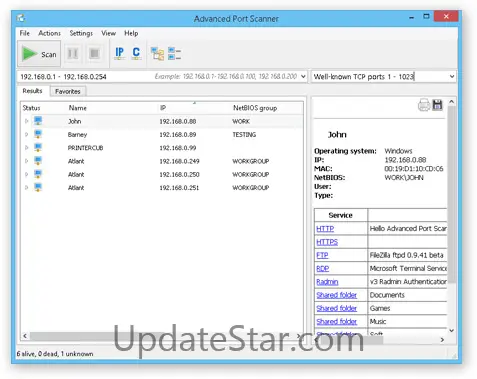Select the 192.168.0.99 IP cell

click(178, 148)
